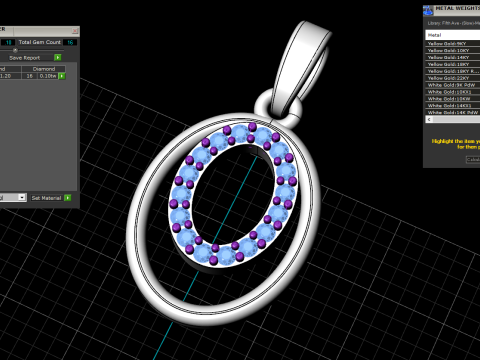Select White Gold 10KX1 entry
The image size is (480, 360).
(x=453, y=92)
